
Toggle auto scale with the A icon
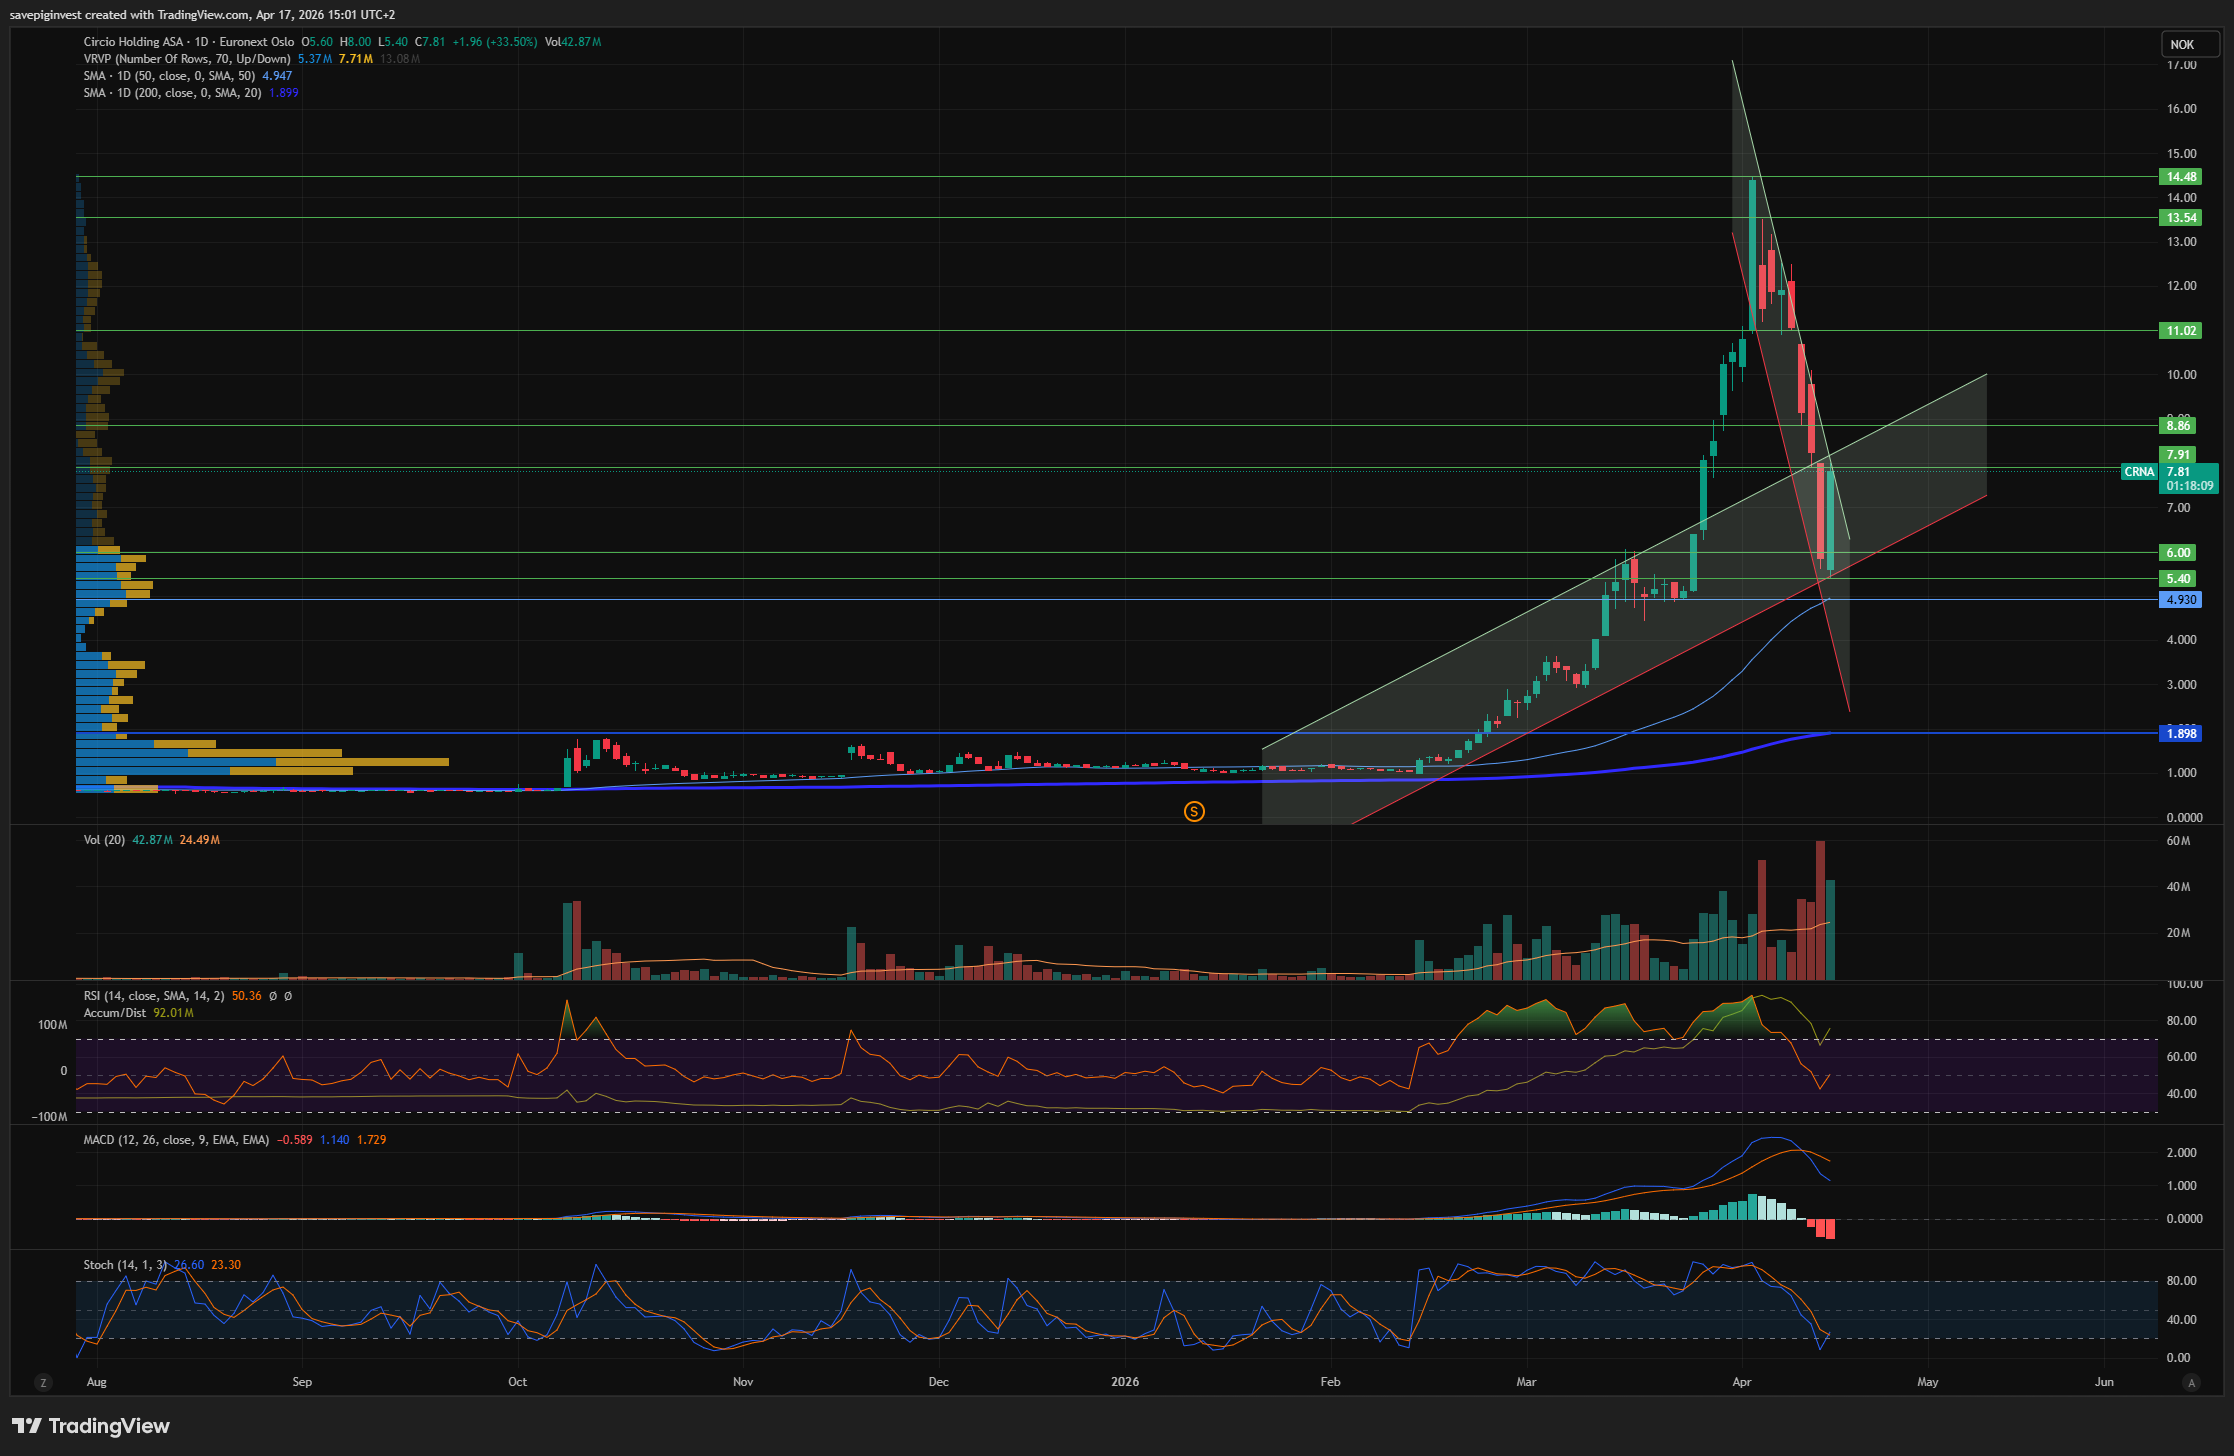tap(2191, 1382)
